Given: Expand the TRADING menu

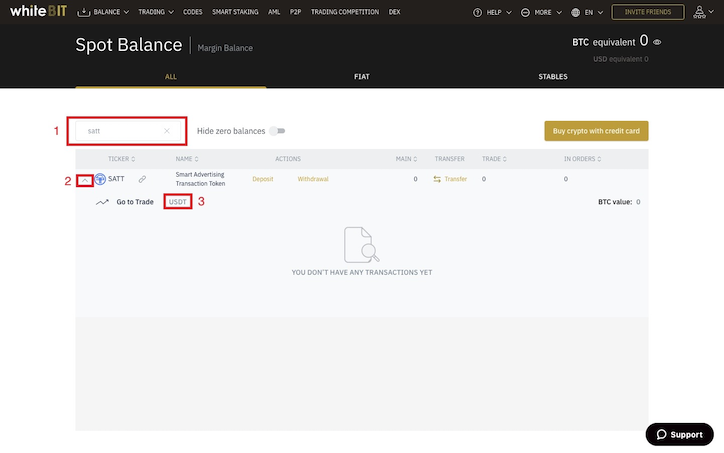Looking at the screenshot, I should 156,12.
